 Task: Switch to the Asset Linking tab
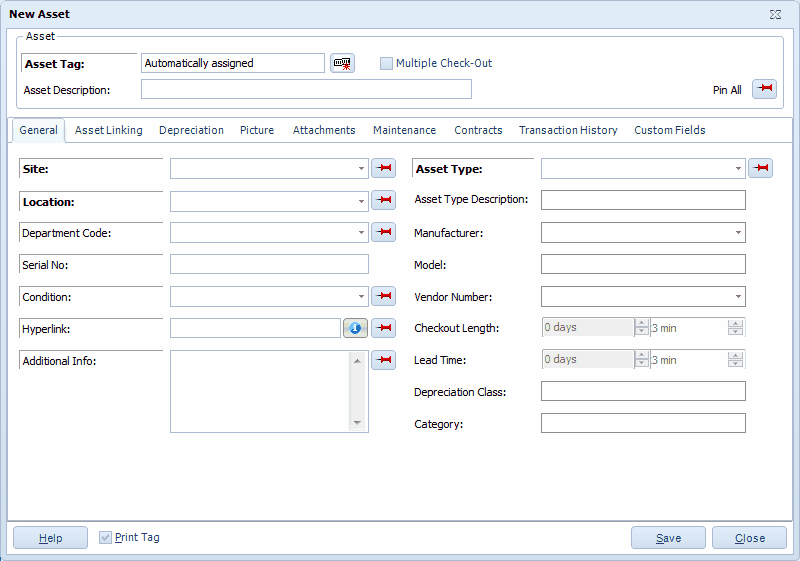[109, 130]
